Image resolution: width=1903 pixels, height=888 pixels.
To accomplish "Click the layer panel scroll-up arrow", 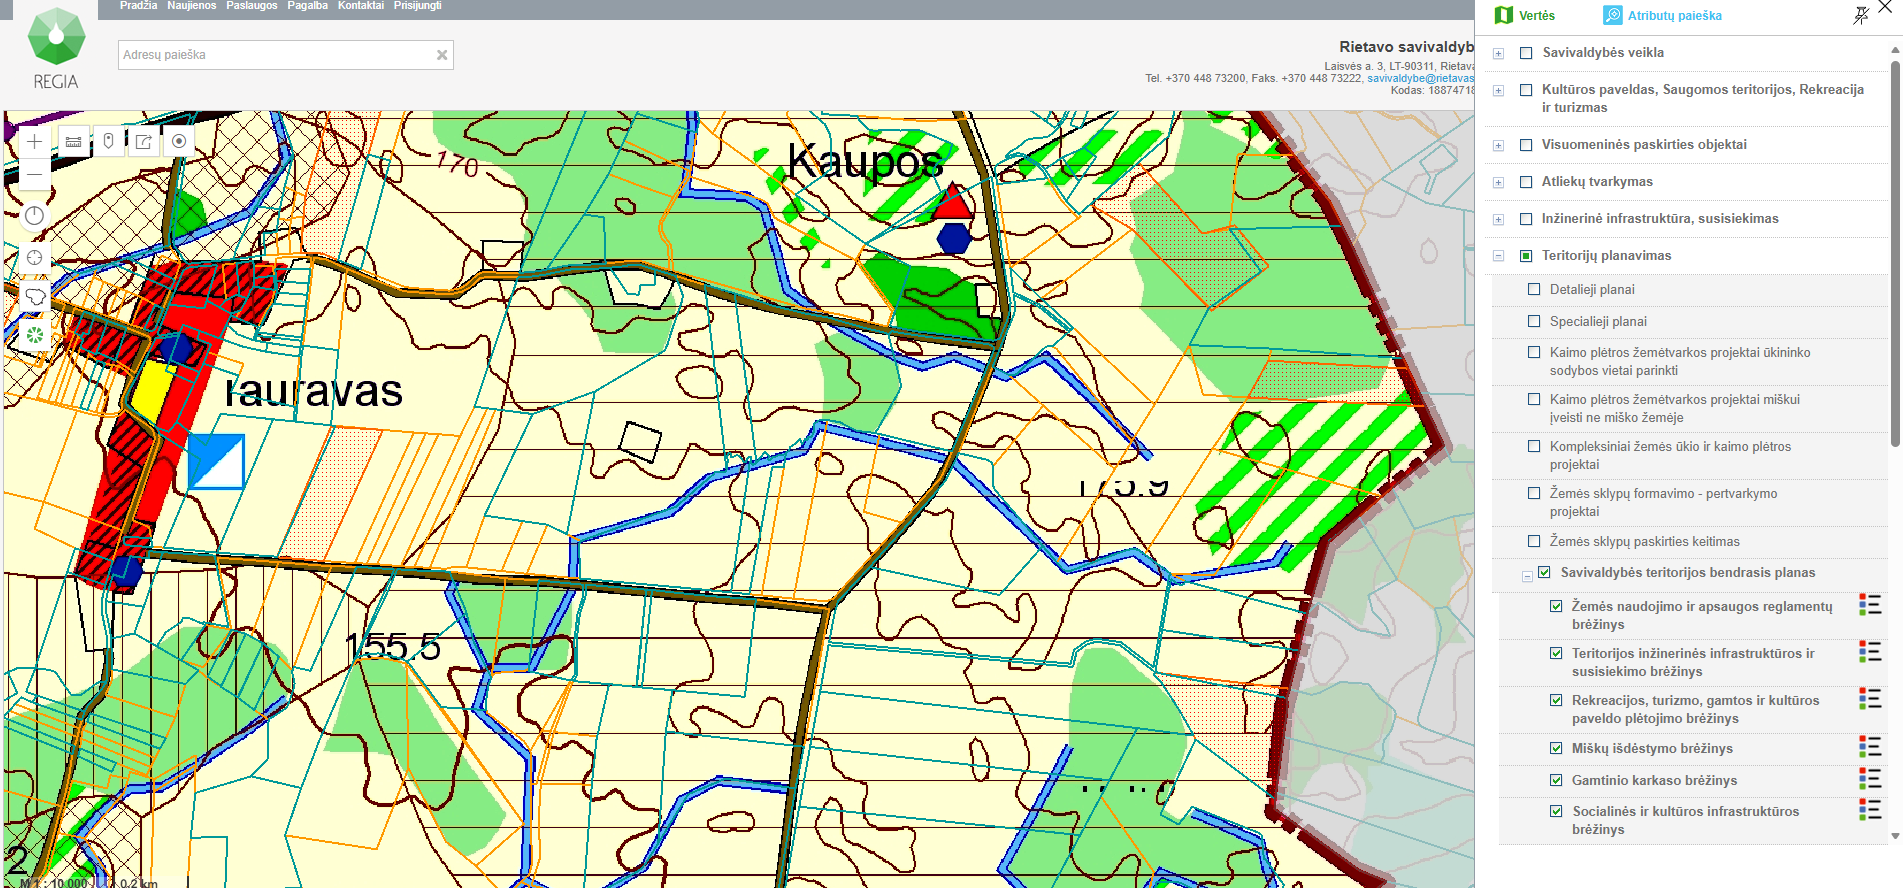I will (1895, 48).
